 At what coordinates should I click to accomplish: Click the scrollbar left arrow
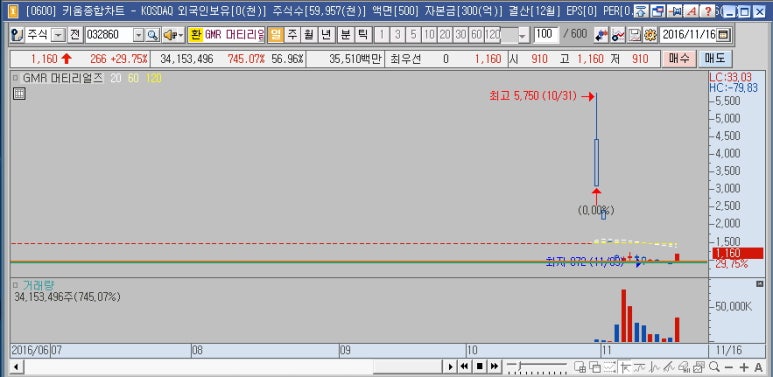[16, 367]
